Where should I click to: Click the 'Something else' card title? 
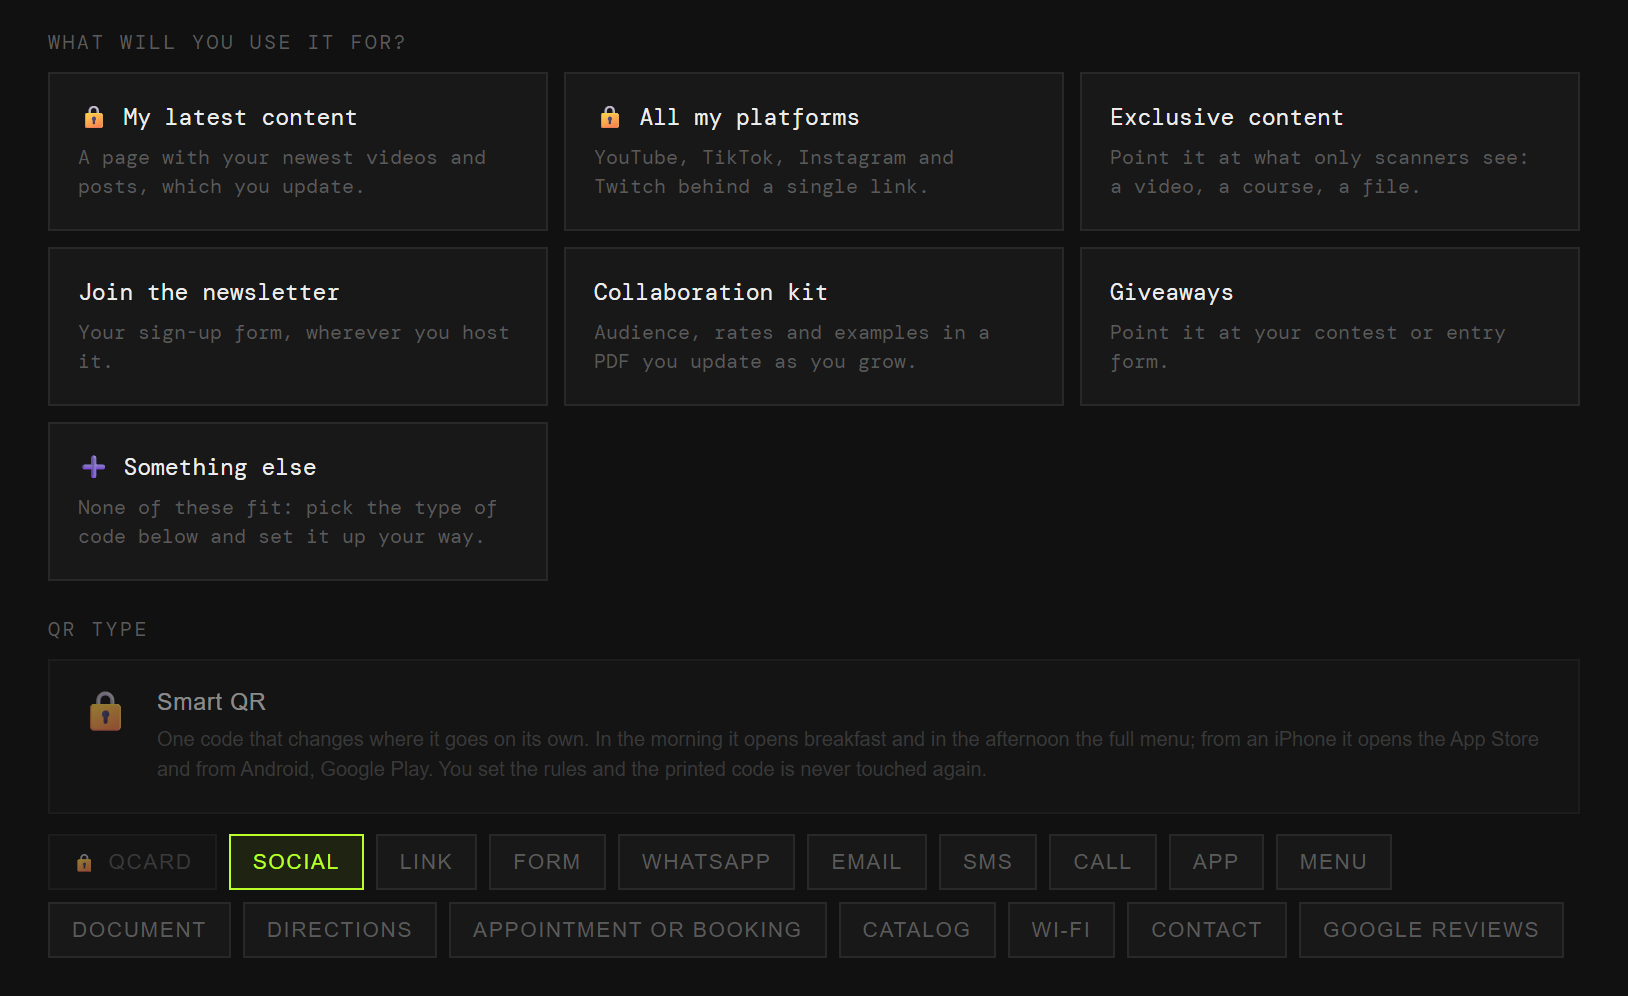[220, 468]
